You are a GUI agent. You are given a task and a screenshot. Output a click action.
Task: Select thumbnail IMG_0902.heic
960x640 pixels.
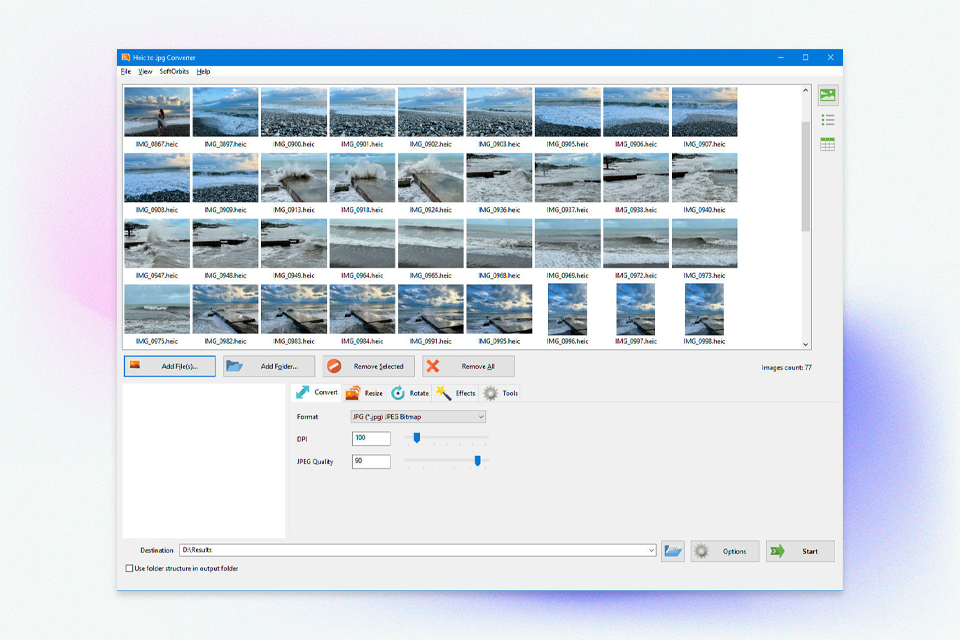pos(431,112)
